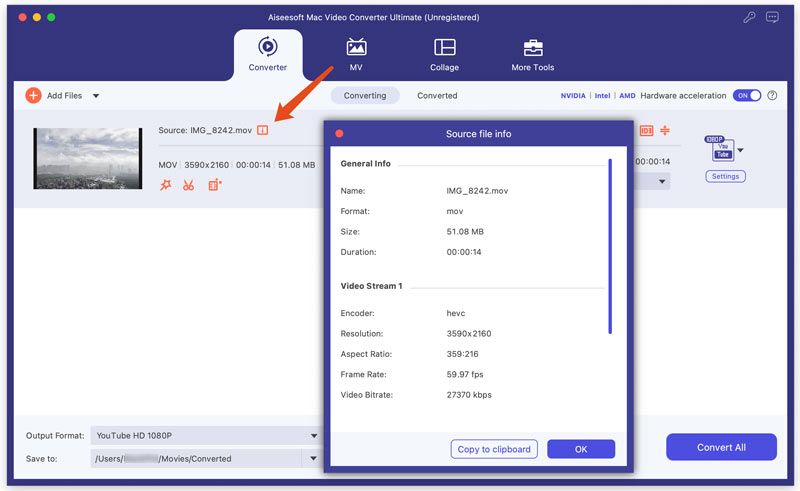This screenshot has height=491, width=800.
Task: Click the YouTube 1080P output format icon
Action: (x=720, y=149)
